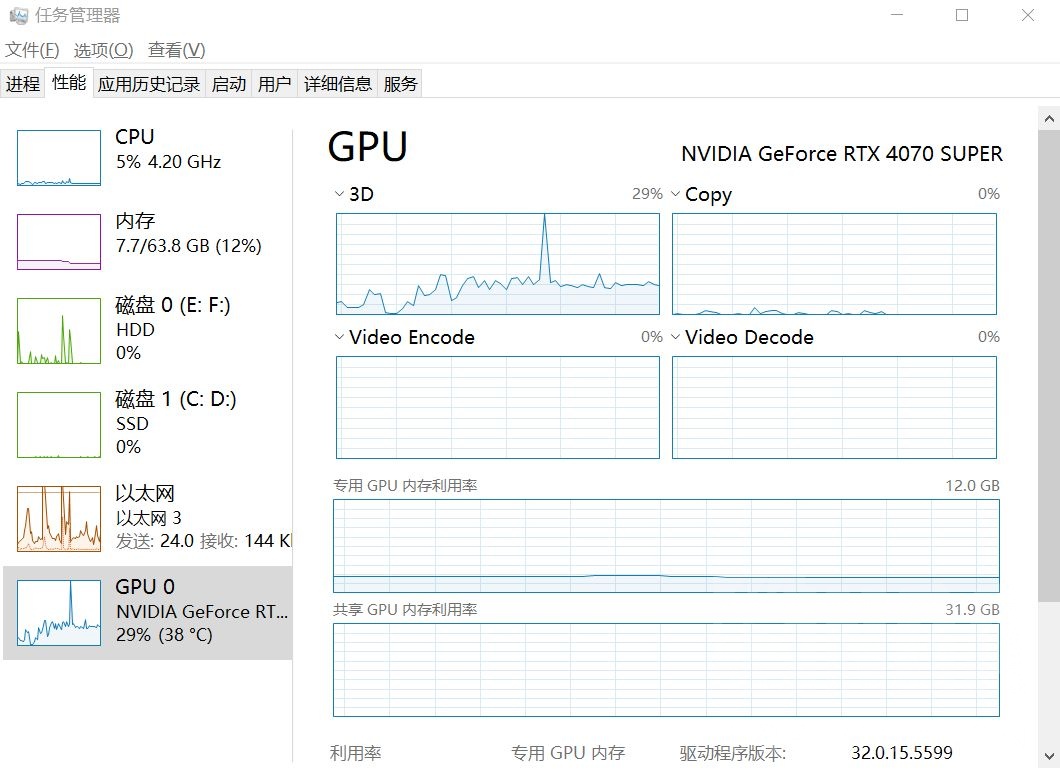
Task: Switch to the 服务 tab
Action: coord(400,84)
